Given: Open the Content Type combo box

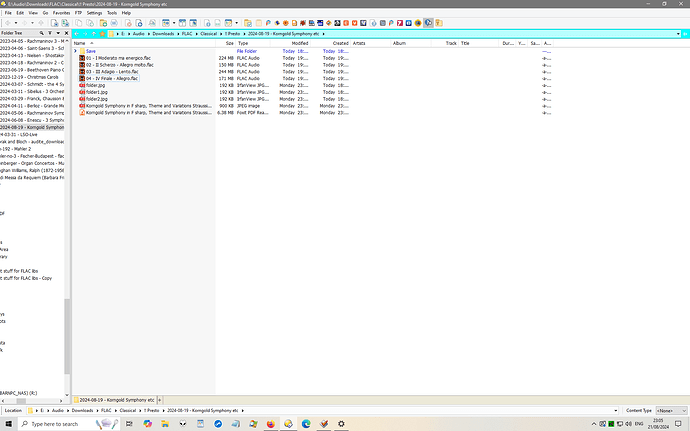Looking at the screenshot, I should [671, 410].
